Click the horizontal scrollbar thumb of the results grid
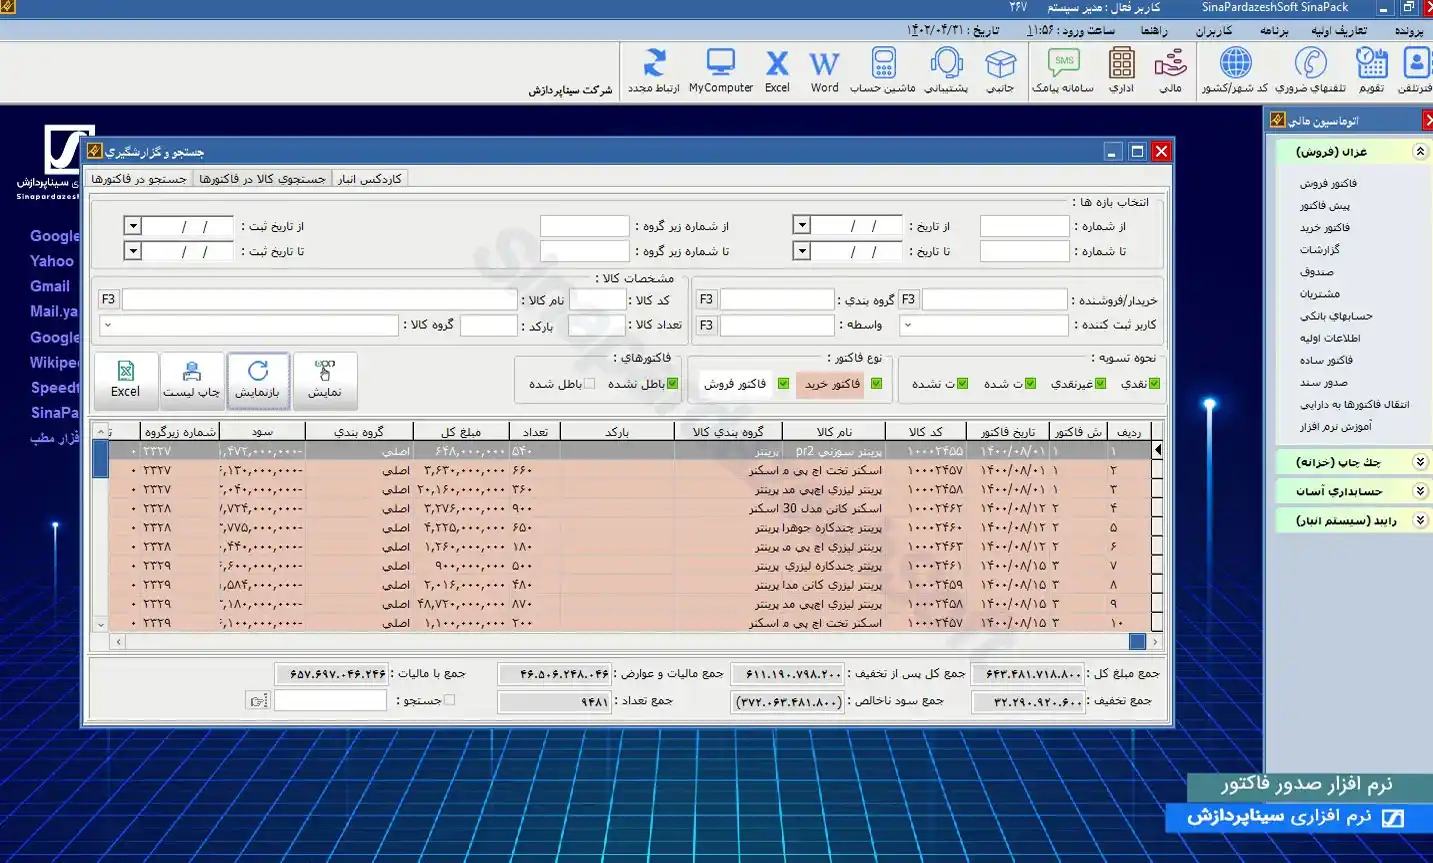The width and height of the screenshot is (1433, 863). 1137,642
